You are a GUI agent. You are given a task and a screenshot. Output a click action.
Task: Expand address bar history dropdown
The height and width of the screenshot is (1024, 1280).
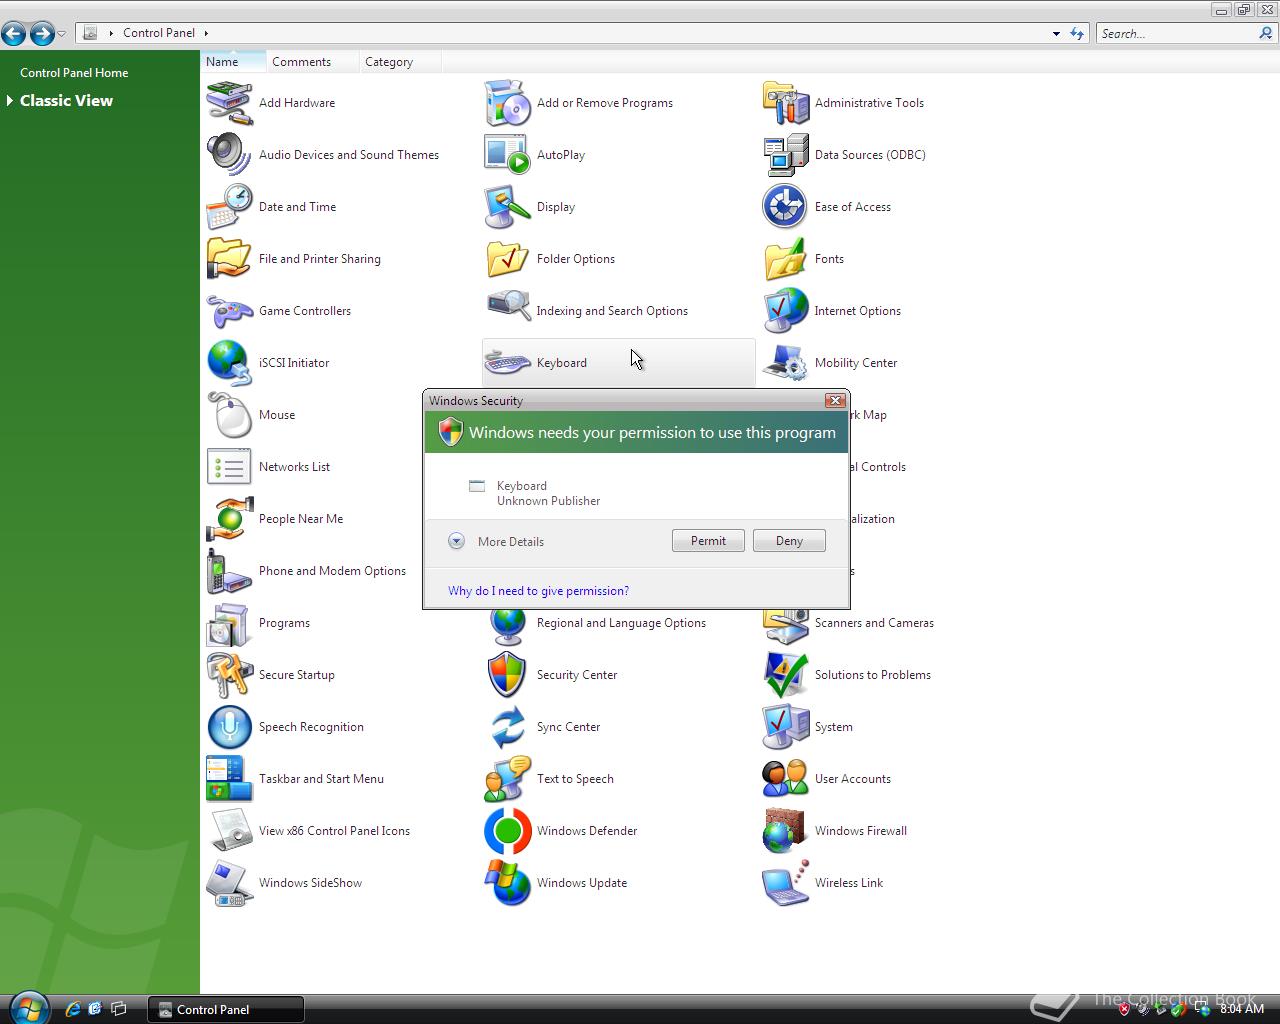[1056, 34]
